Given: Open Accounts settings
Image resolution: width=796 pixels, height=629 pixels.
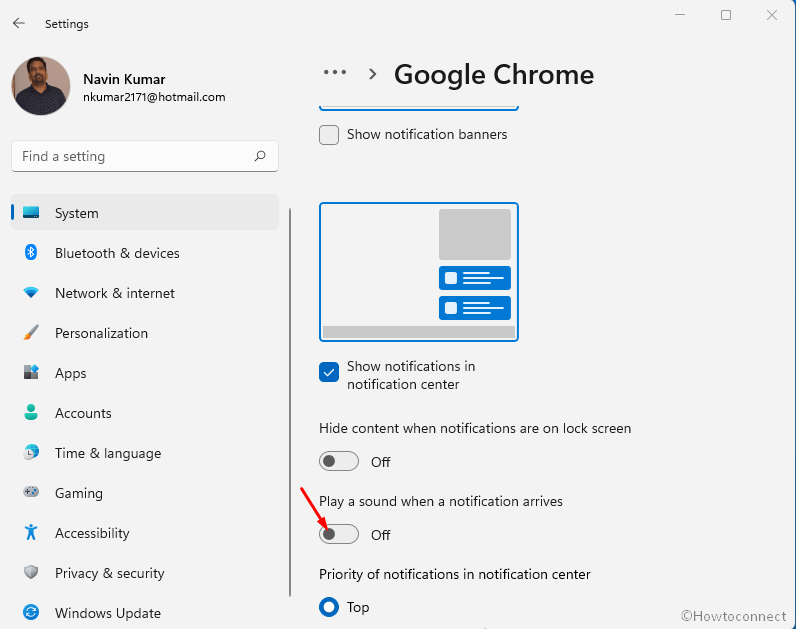Looking at the screenshot, I should click(x=145, y=412).
